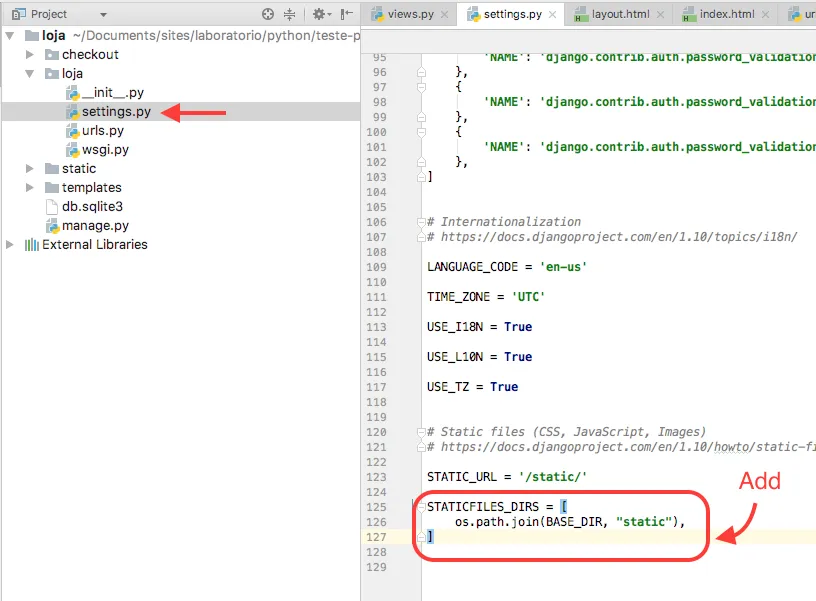
Task: Click USE_TZ setting text
Action: click(x=448, y=387)
